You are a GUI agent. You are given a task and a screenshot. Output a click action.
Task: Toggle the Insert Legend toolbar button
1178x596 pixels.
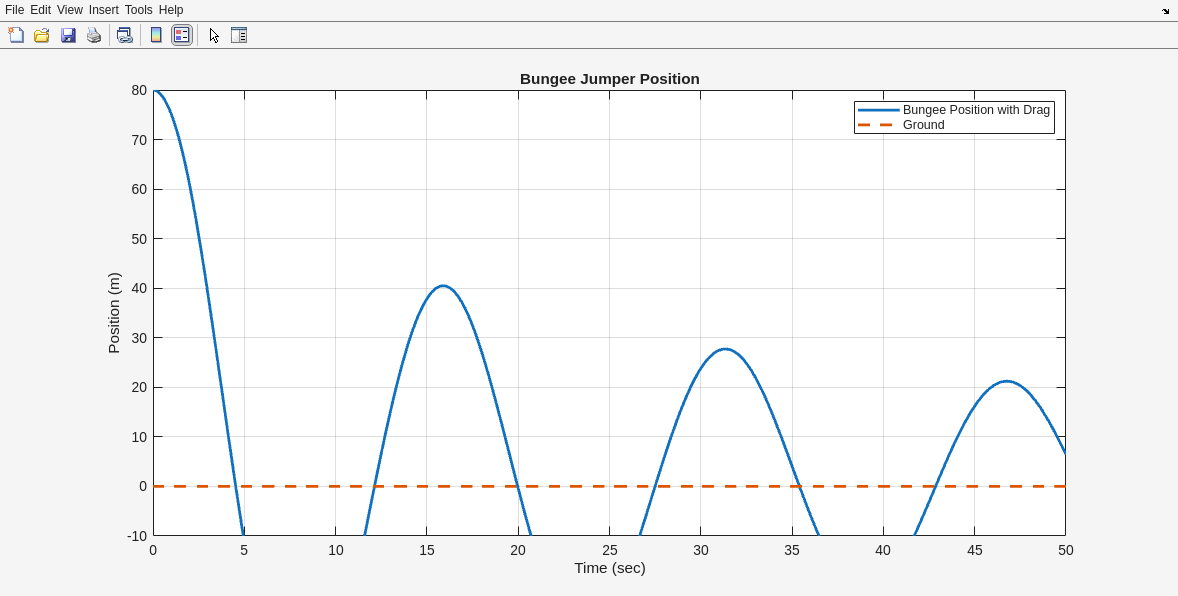coord(182,35)
